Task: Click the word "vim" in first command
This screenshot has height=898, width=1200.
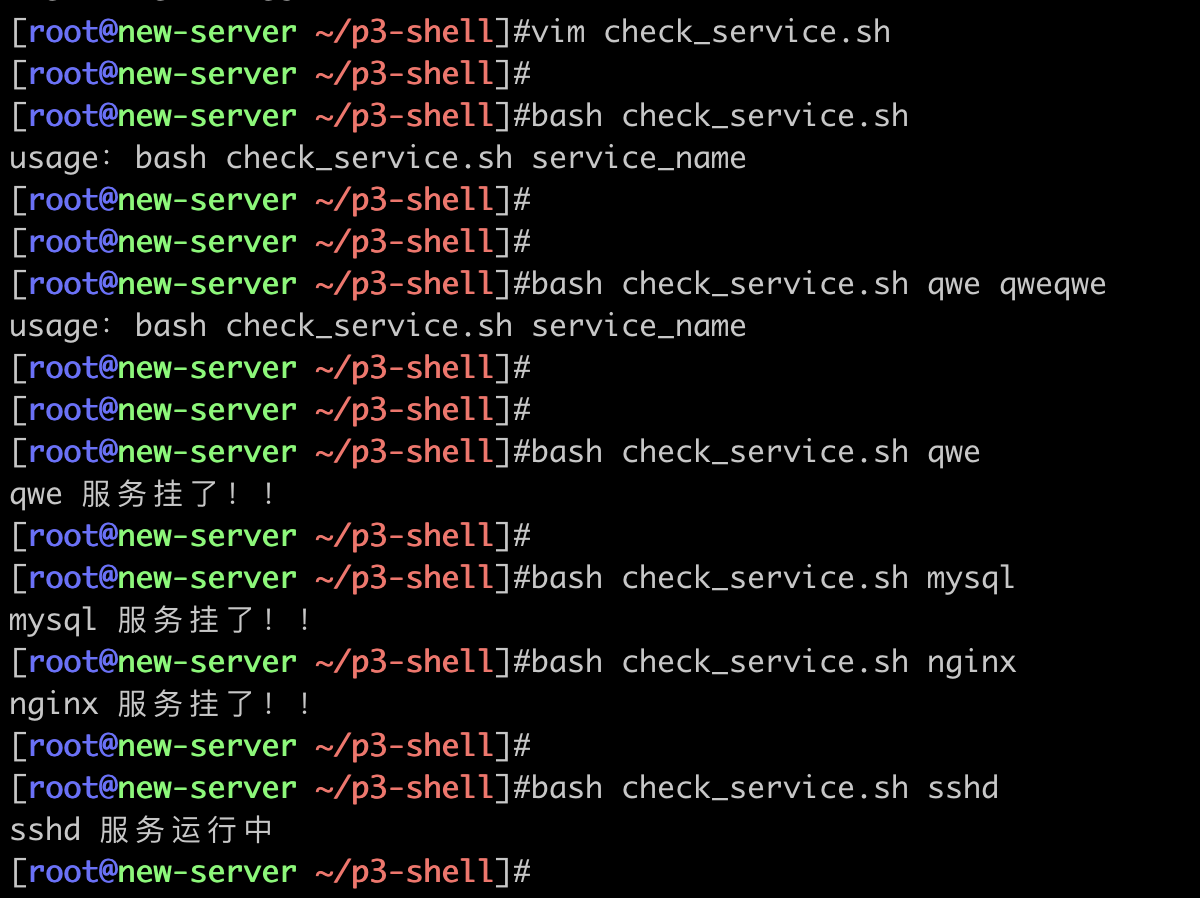Action: click(x=558, y=32)
